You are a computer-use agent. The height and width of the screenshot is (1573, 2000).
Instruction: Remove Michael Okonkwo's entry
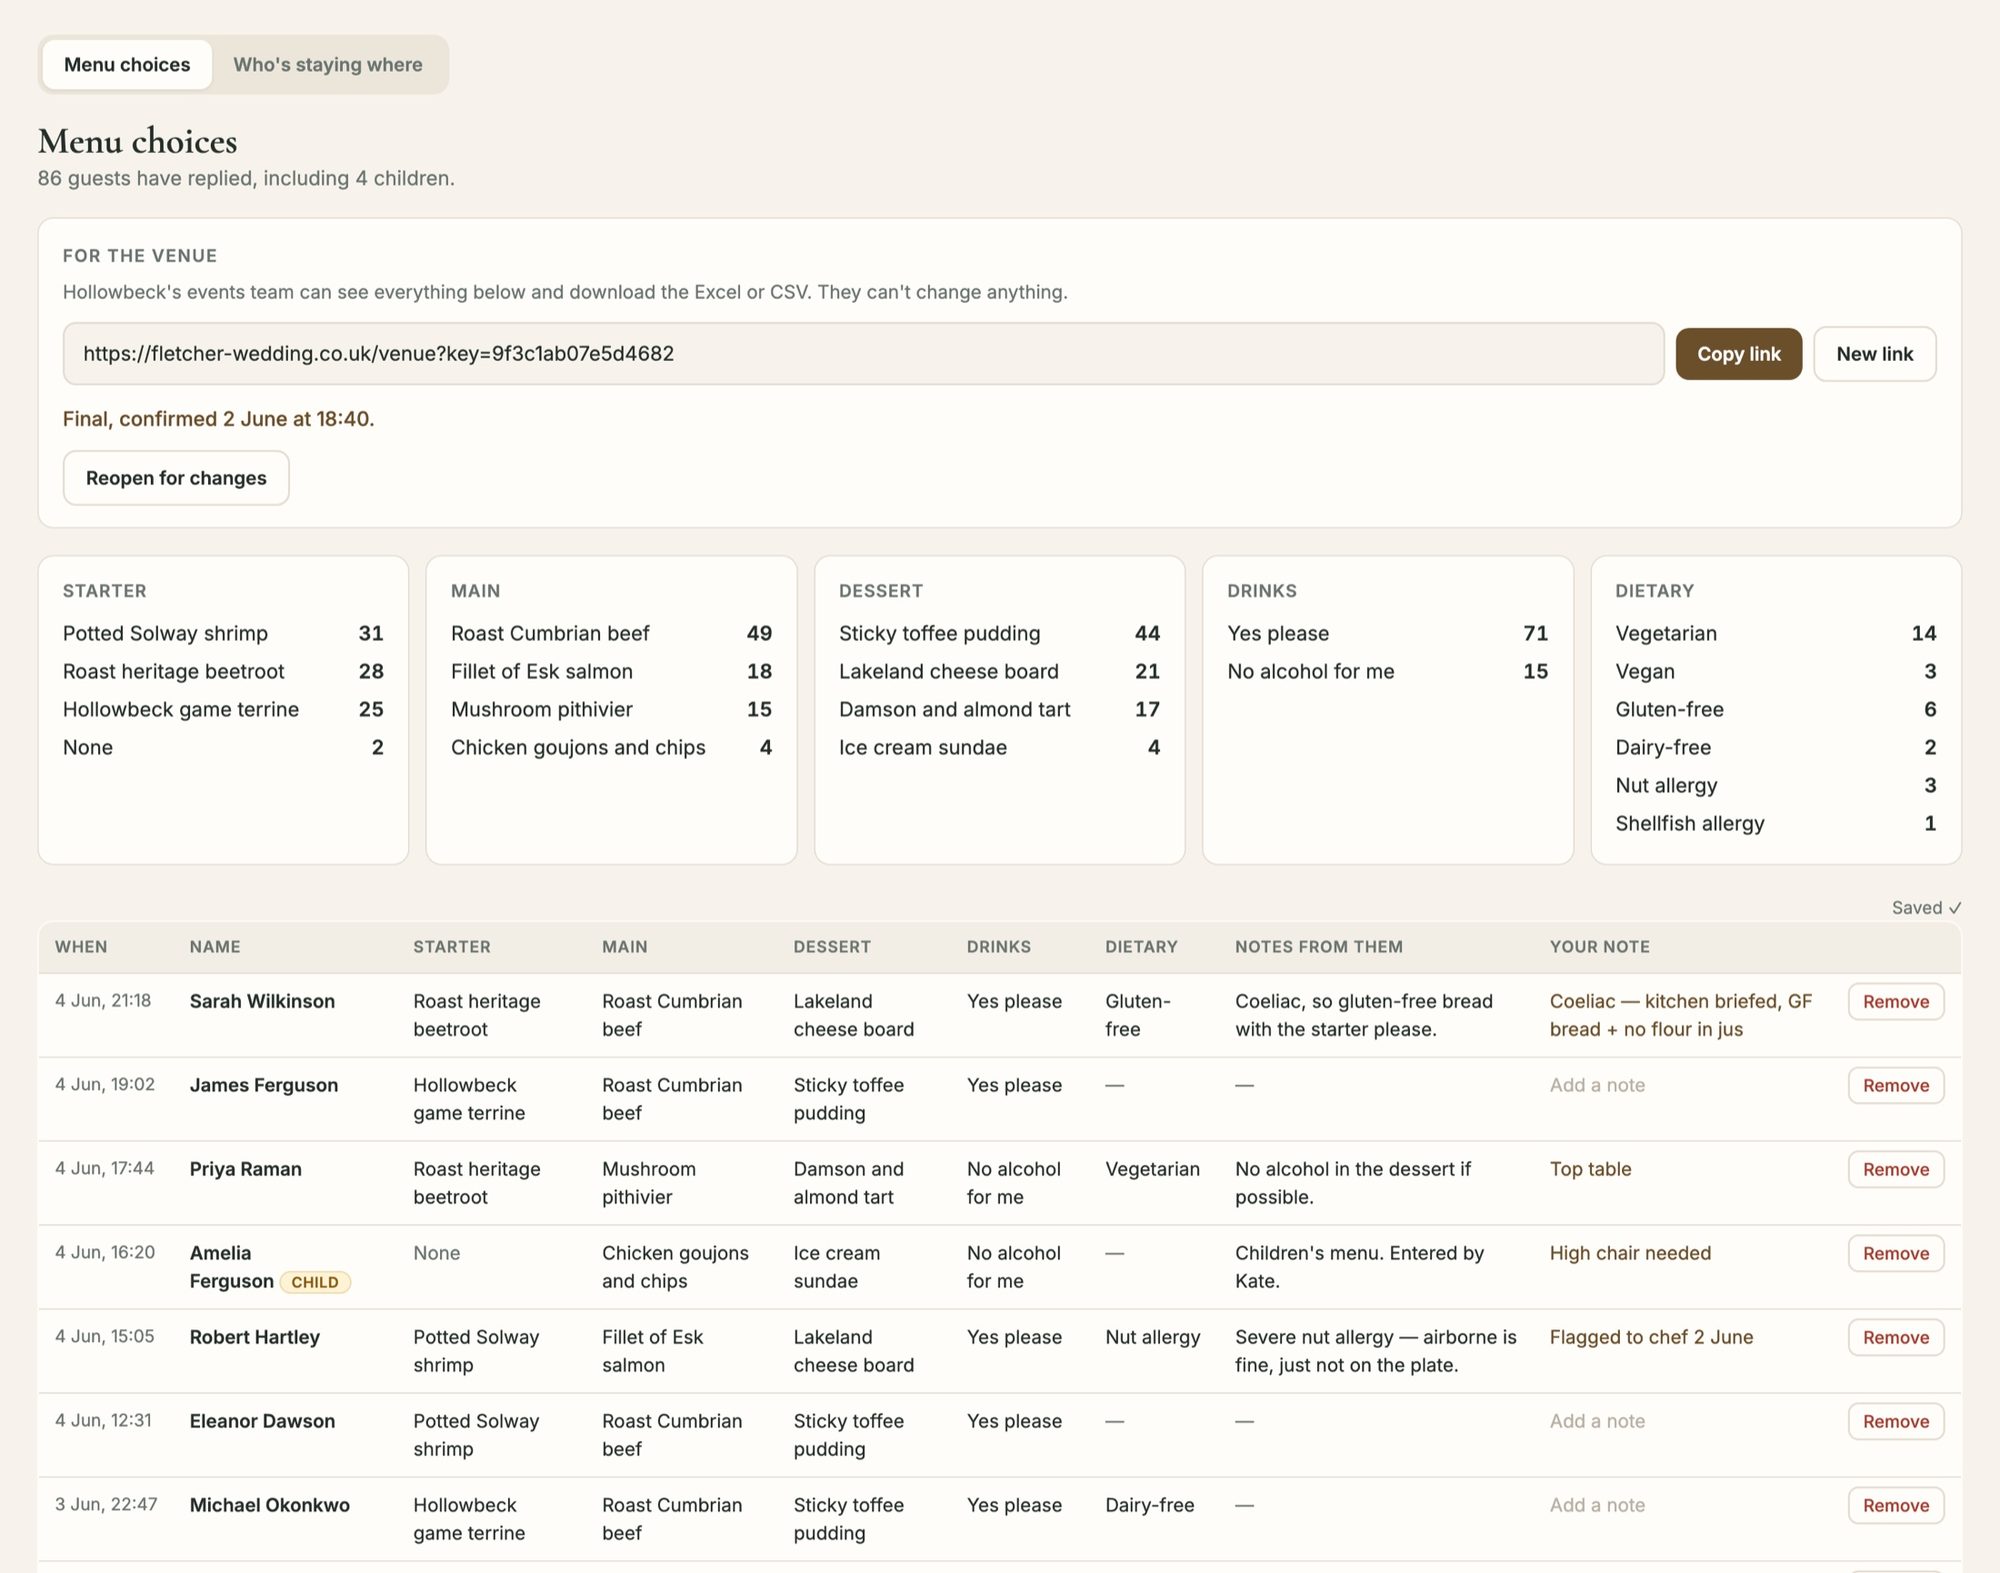click(1896, 1506)
